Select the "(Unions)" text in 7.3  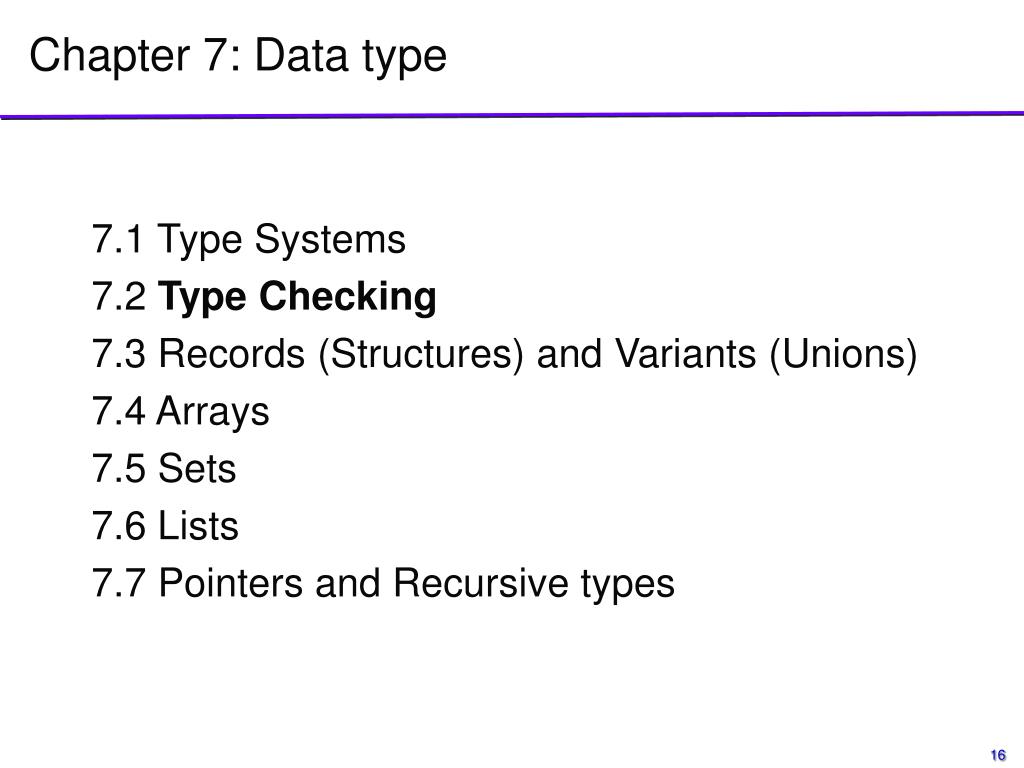tap(844, 355)
